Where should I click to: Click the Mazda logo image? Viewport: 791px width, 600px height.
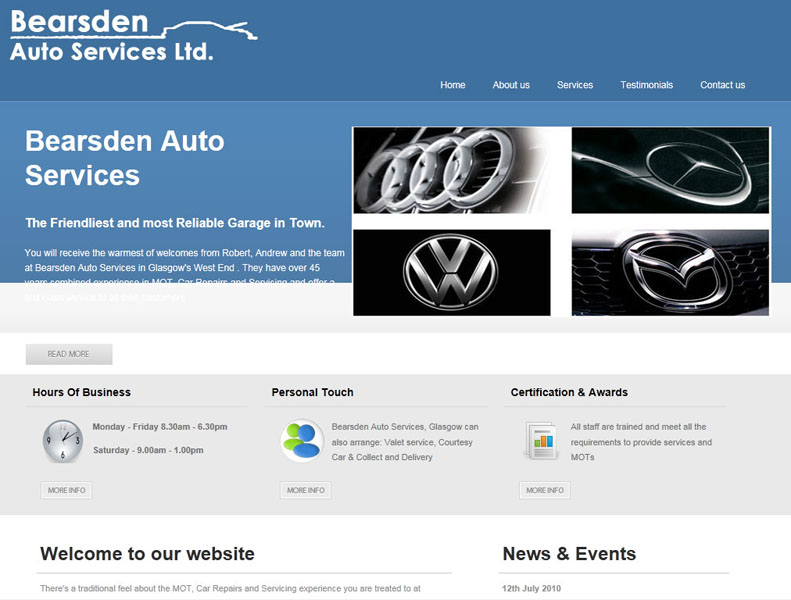pos(670,272)
